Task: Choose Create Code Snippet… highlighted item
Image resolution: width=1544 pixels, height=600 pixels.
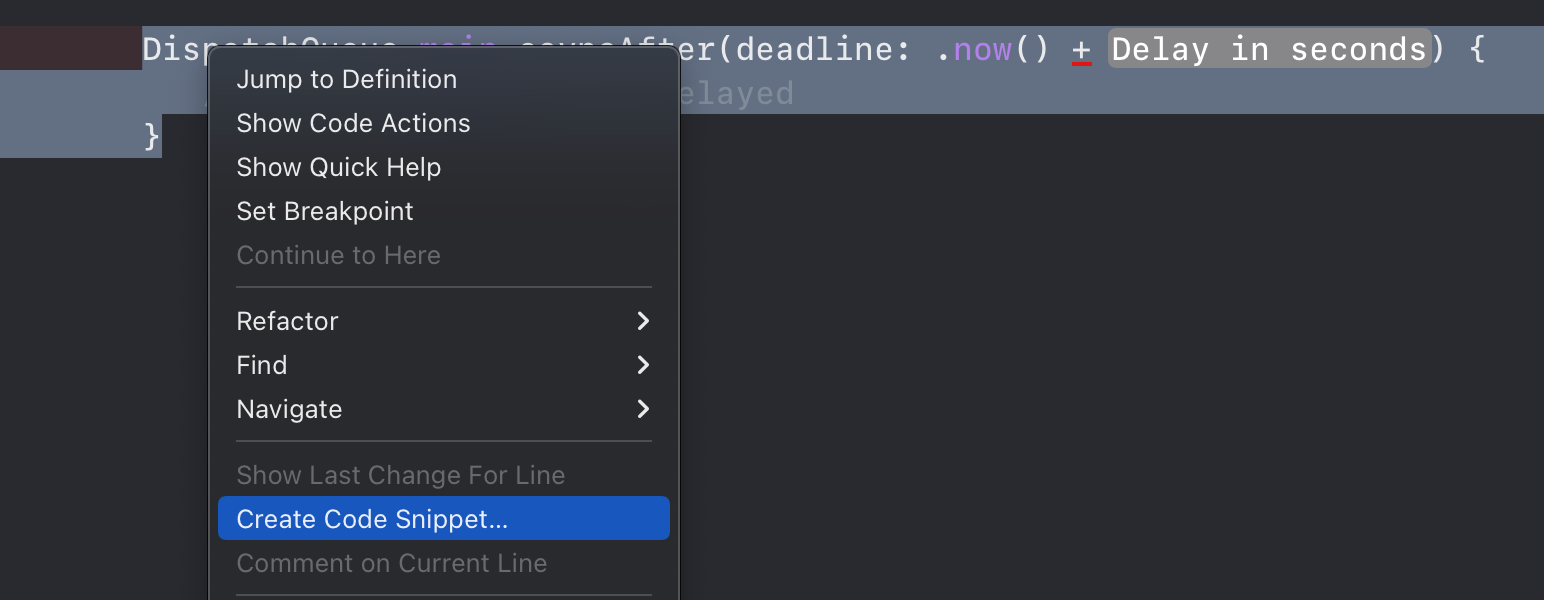Action: (x=444, y=518)
